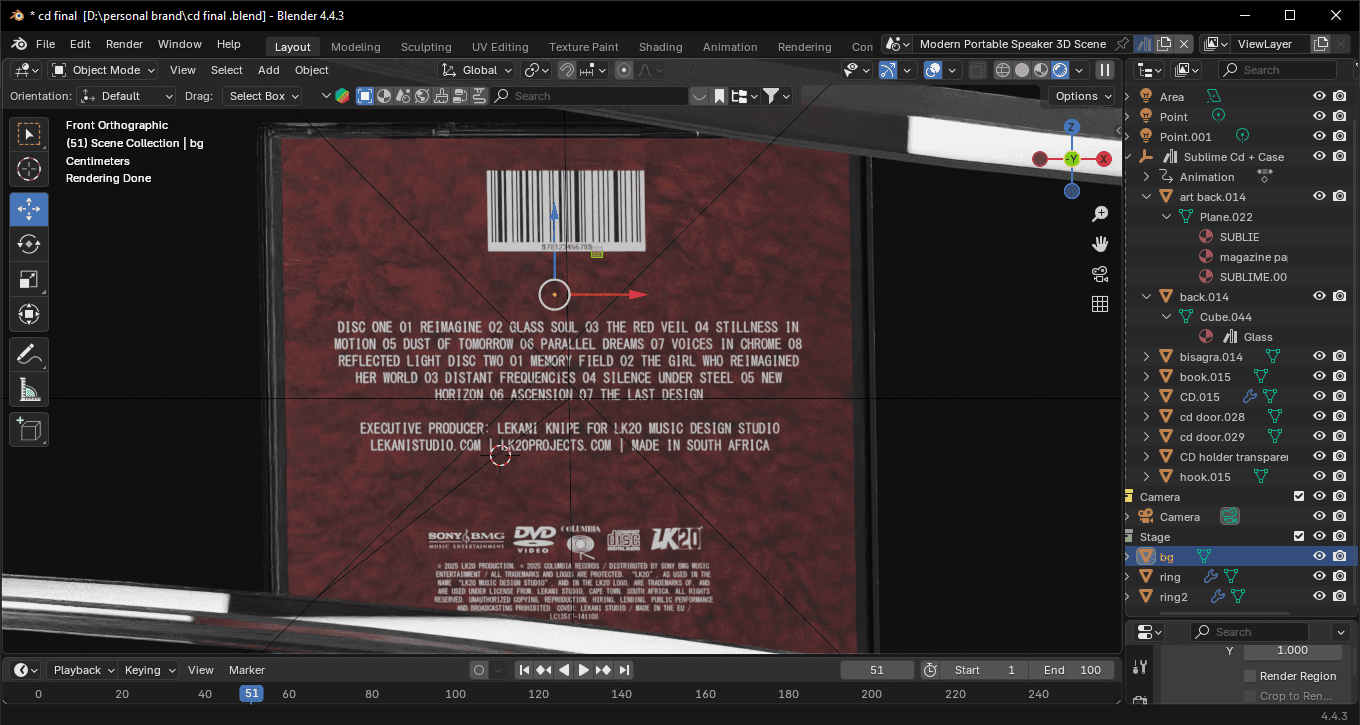Image resolution: width=1360 pixels, height=725 pixels.
Task: Select the Scale tool
Action: tap(29, 279)
